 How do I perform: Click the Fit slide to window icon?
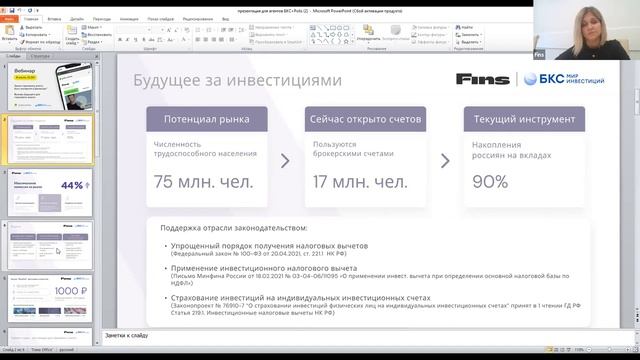(x=635, y=349)
